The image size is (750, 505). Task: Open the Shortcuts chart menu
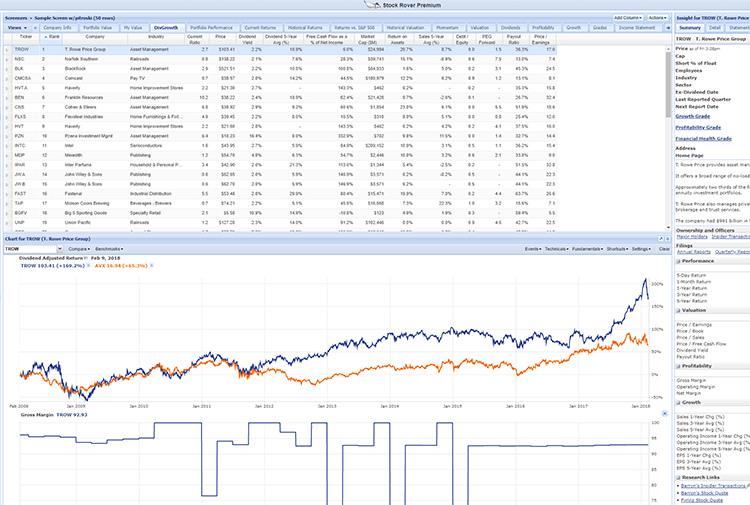click(617, 249)
